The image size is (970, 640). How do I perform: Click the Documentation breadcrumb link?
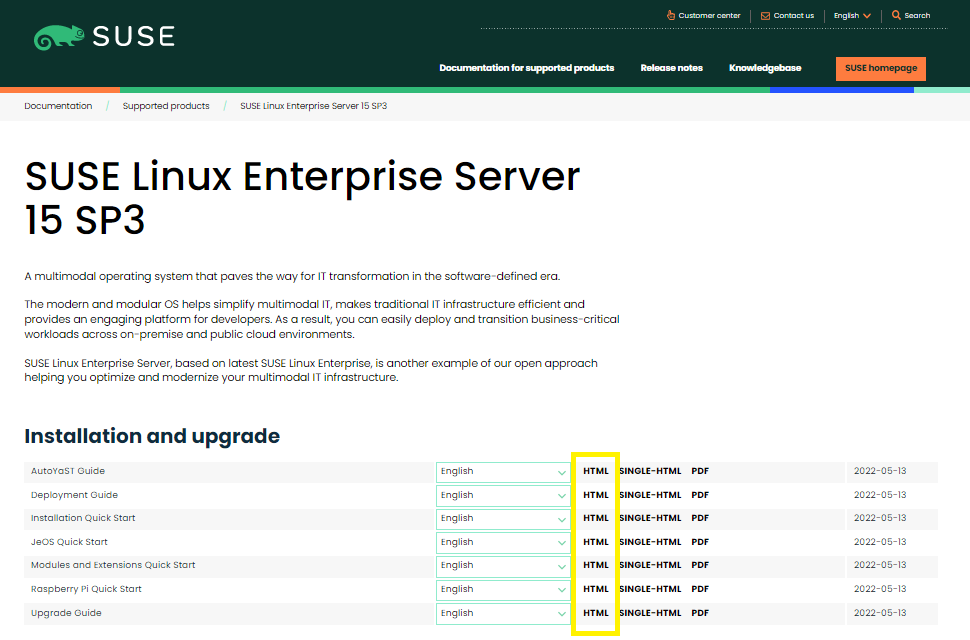click(58, 106)
